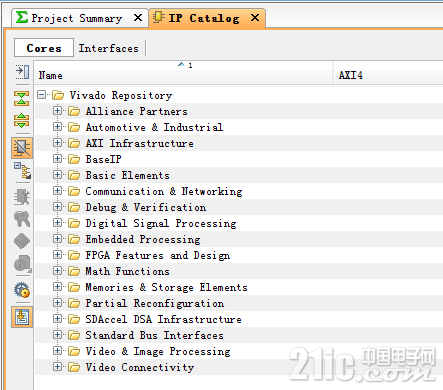Collapse the Vivado Repository tree node
This screenshot has height=390, width=443.
41,95
